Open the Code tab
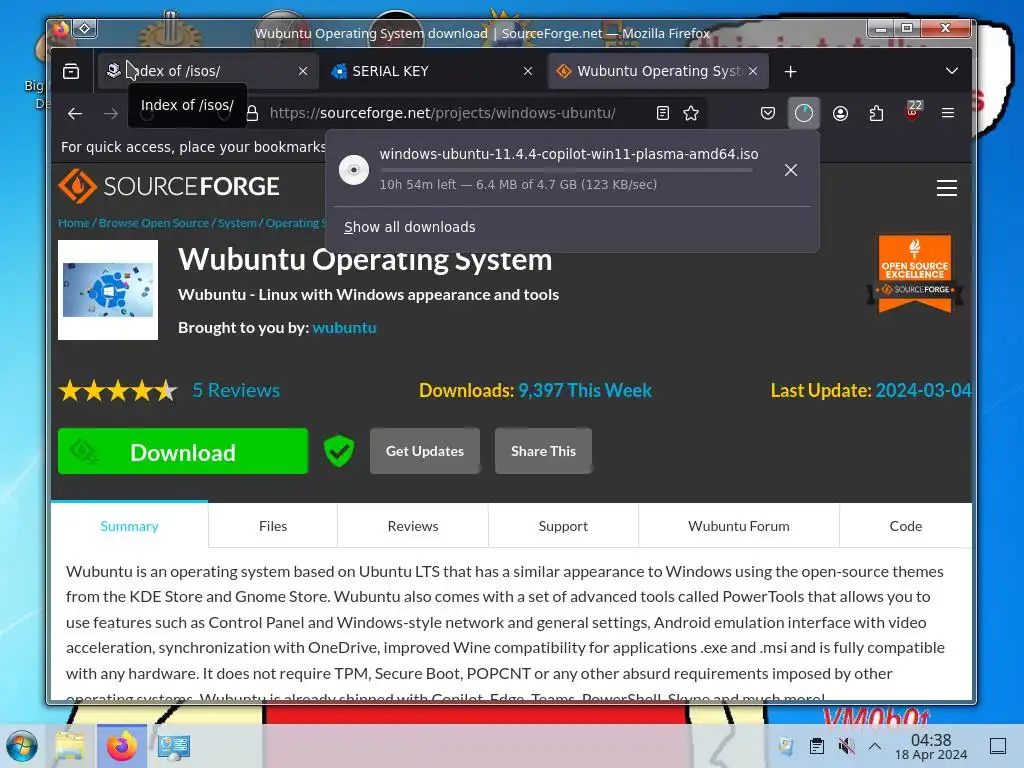Image resolution: width=1024 pixels, height=768 pixels. [x=905, y=526]
